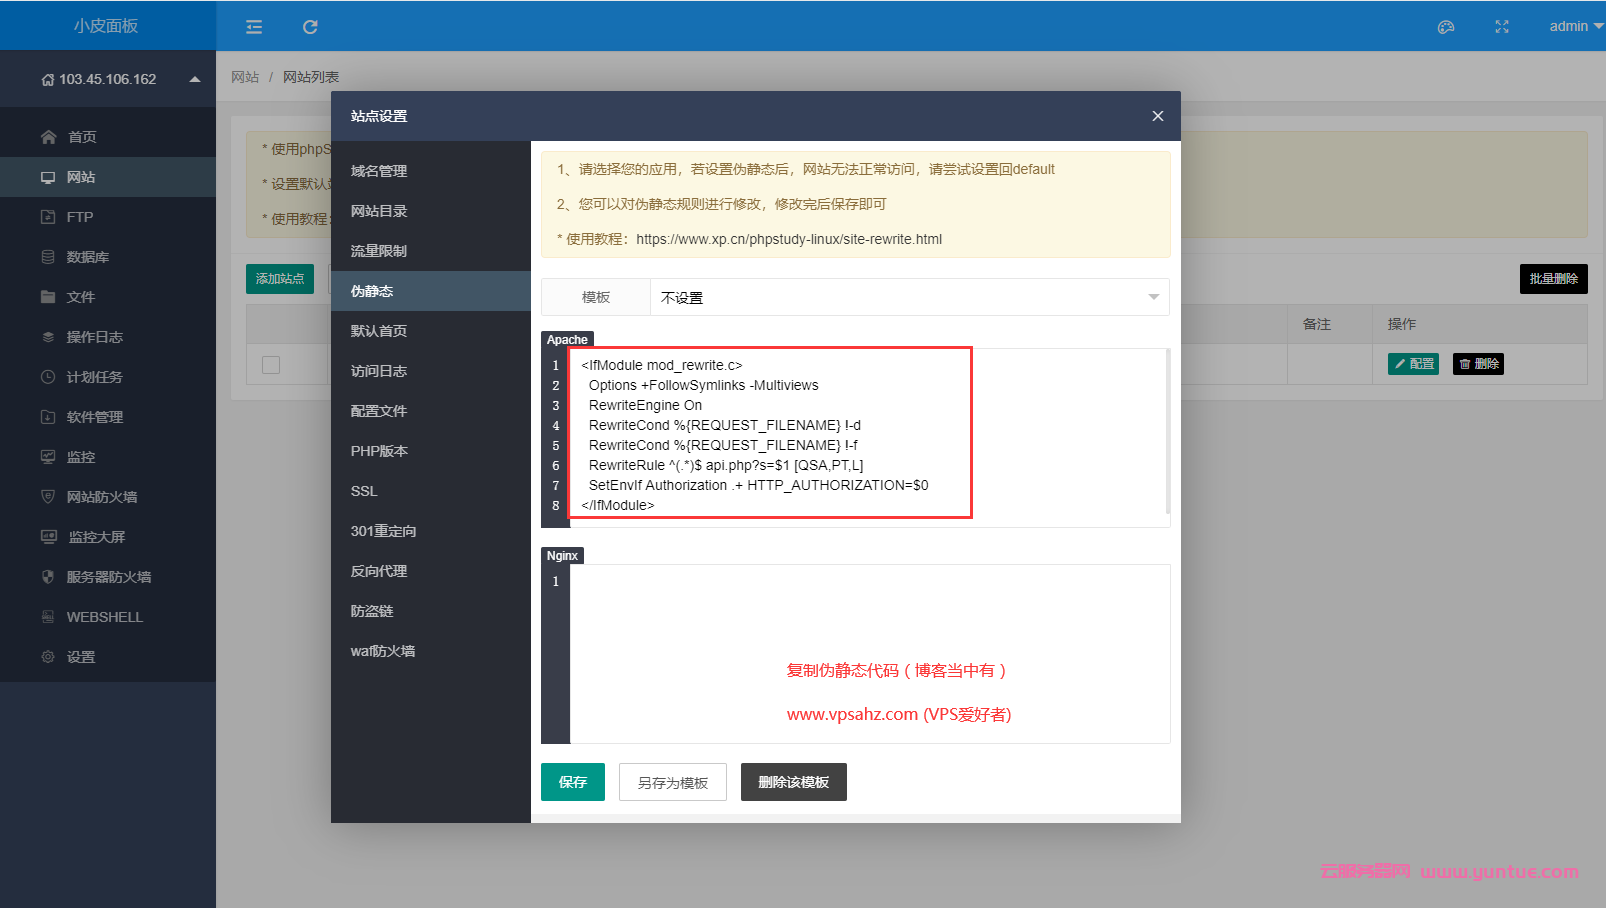Open the theme palette icon
Screen dimensions: 1606x908
click(1445, 27)
